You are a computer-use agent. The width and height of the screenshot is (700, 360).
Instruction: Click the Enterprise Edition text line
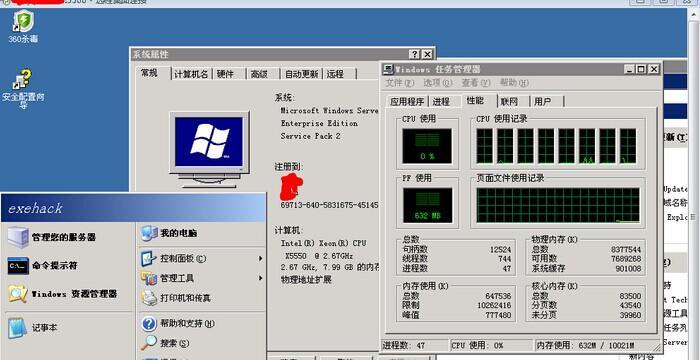pos(319,123)
